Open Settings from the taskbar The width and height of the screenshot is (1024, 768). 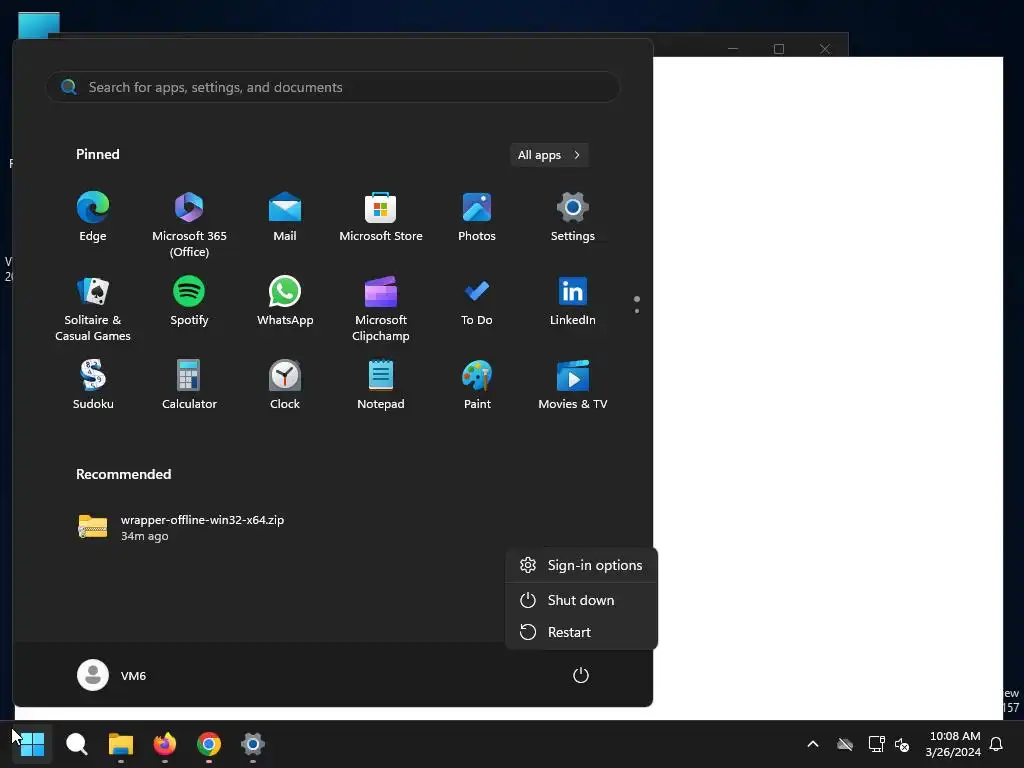click(253, 744)
